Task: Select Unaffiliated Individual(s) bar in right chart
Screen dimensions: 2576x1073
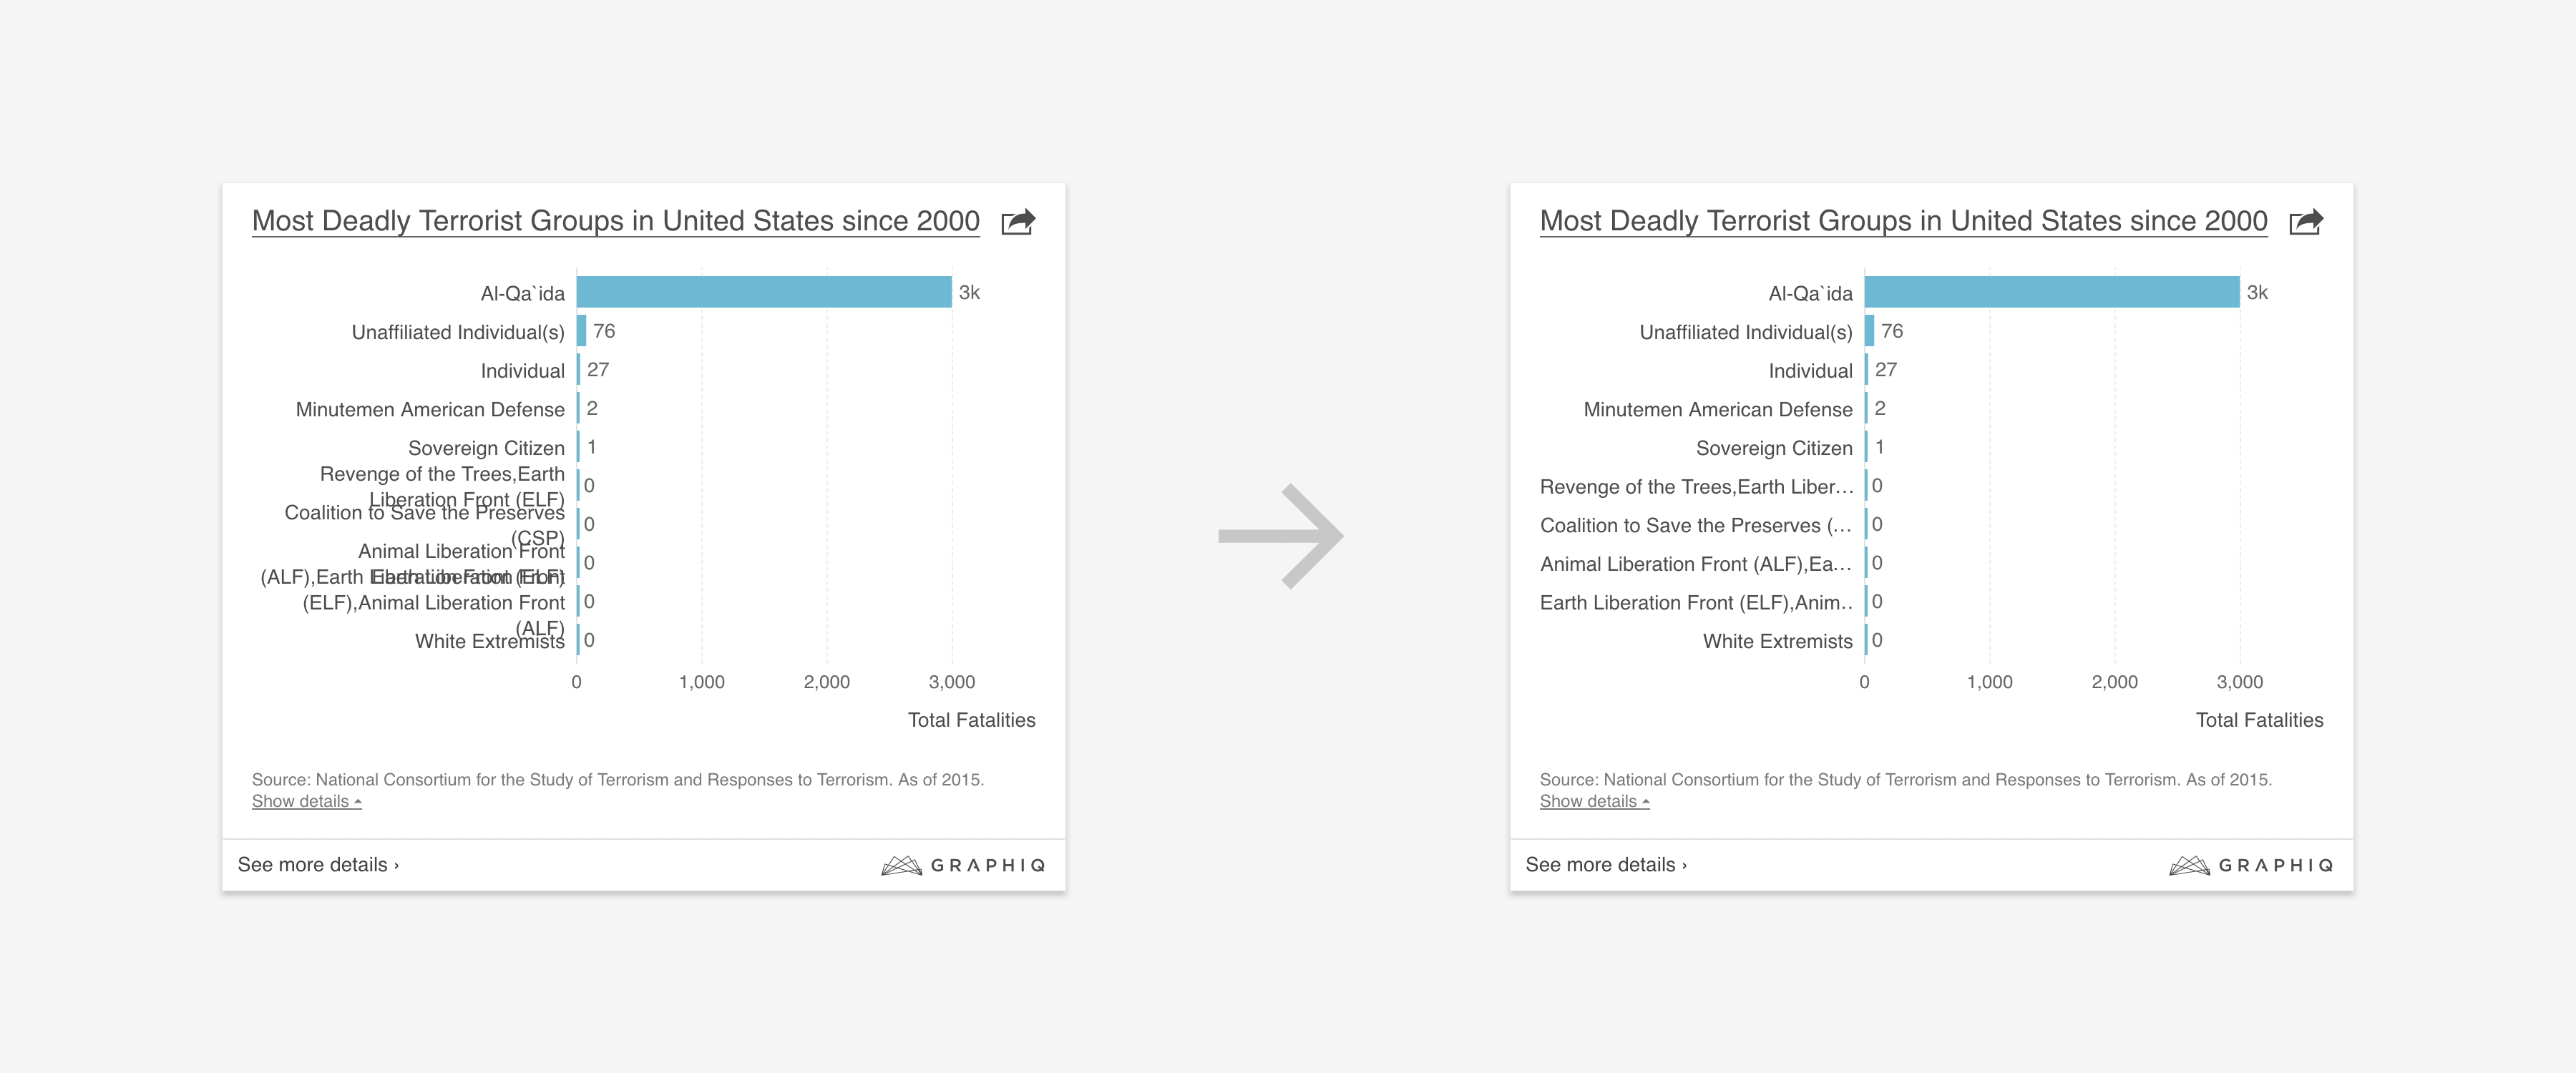Action: (x=1869, y=331)
